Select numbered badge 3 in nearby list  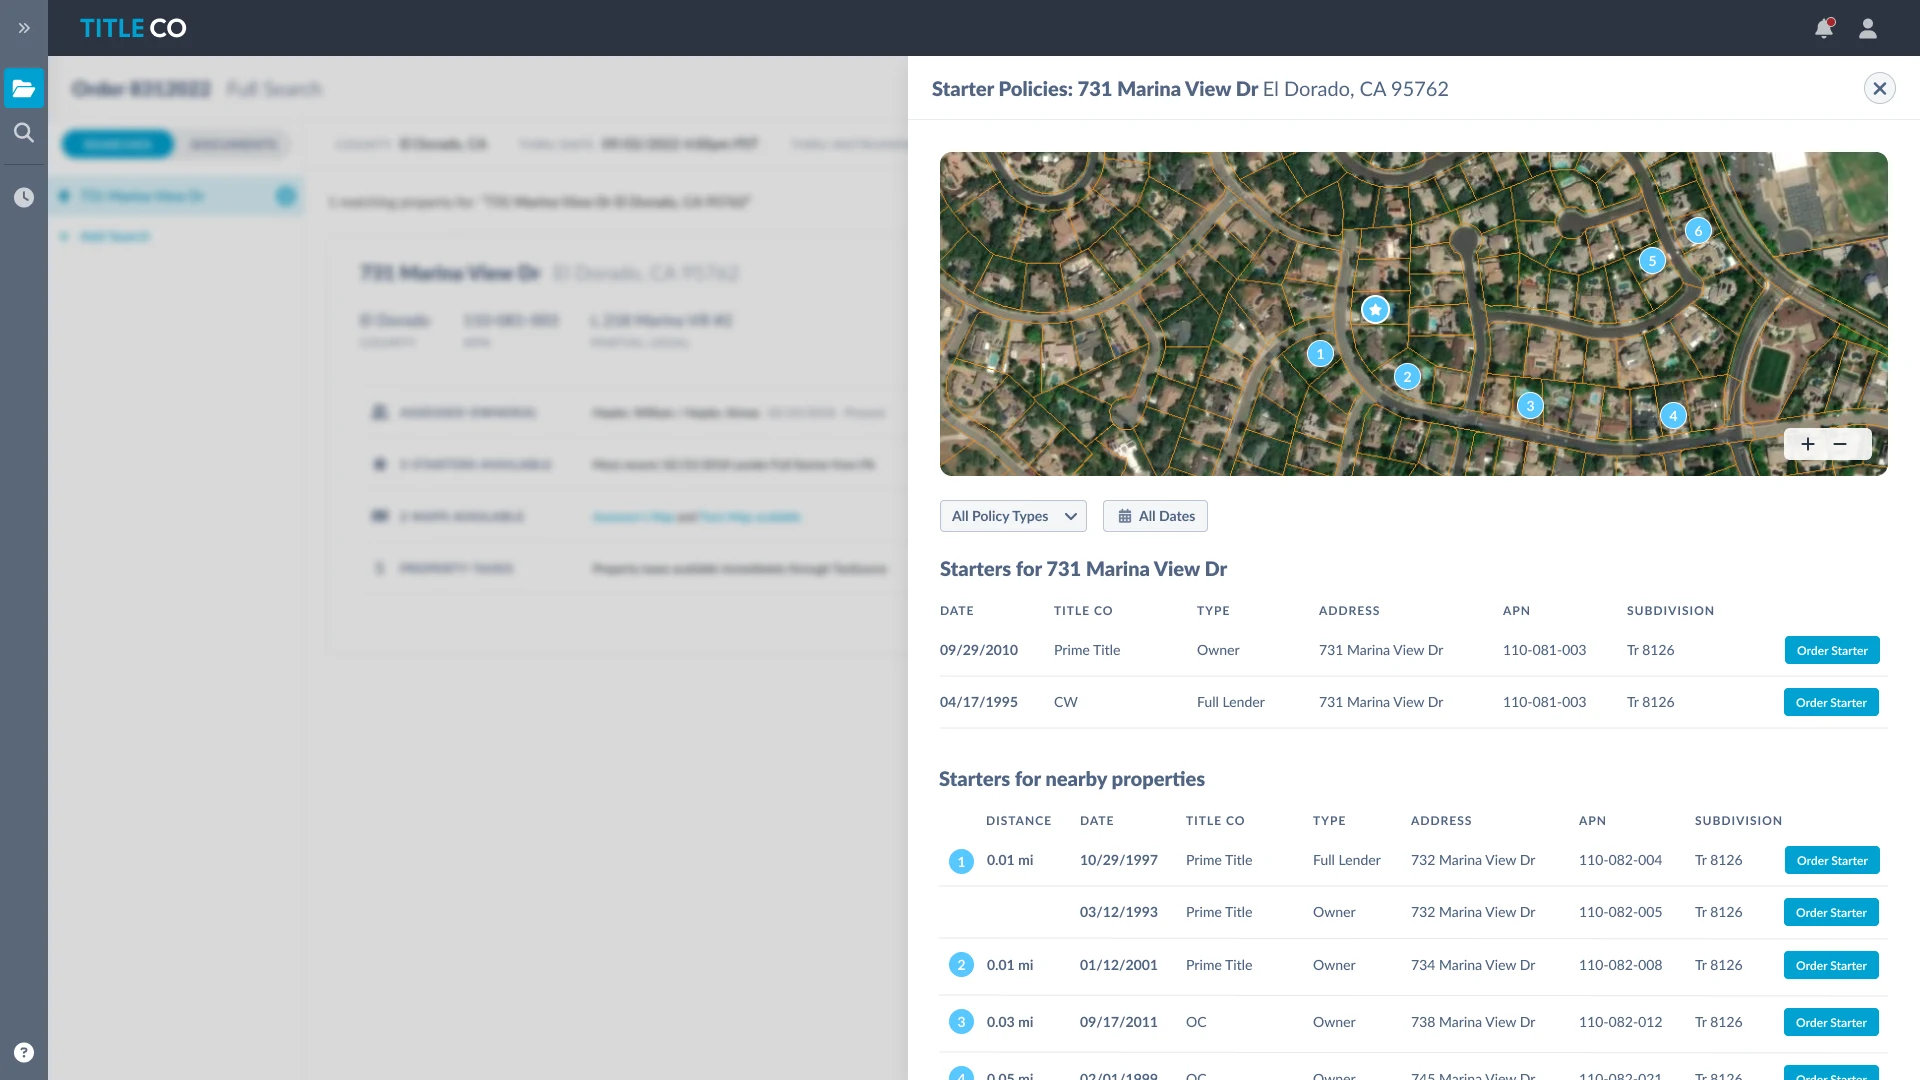pyautogui.click(x=961, y=1022)
